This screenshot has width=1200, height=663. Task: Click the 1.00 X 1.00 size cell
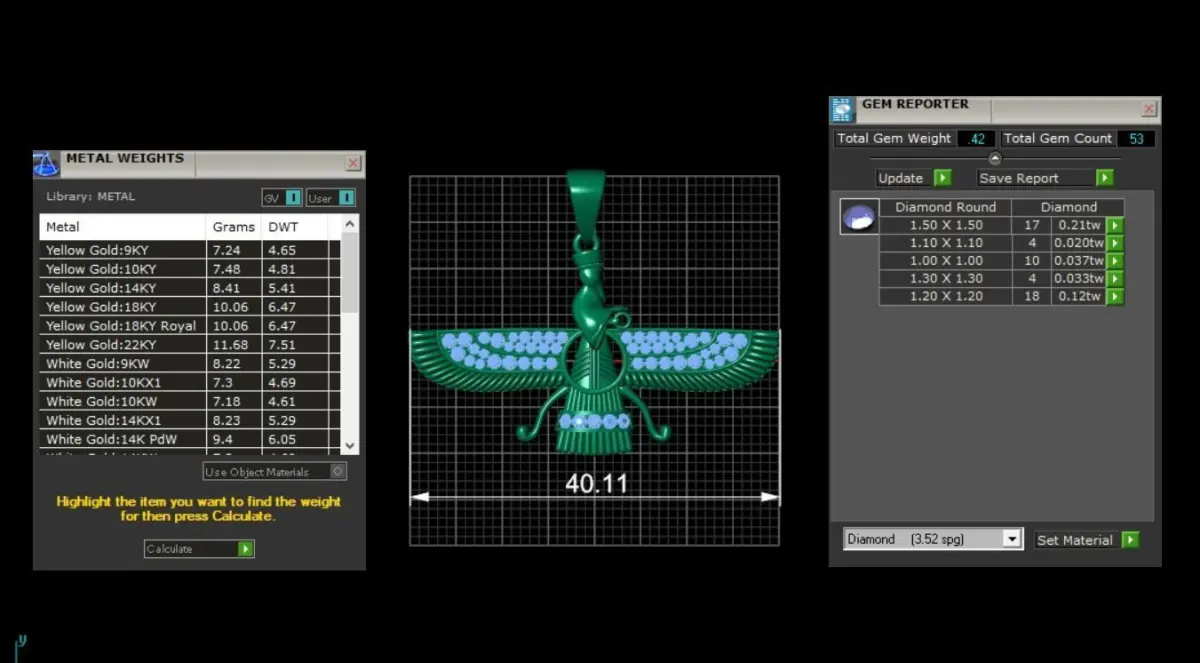pos(945,261)
